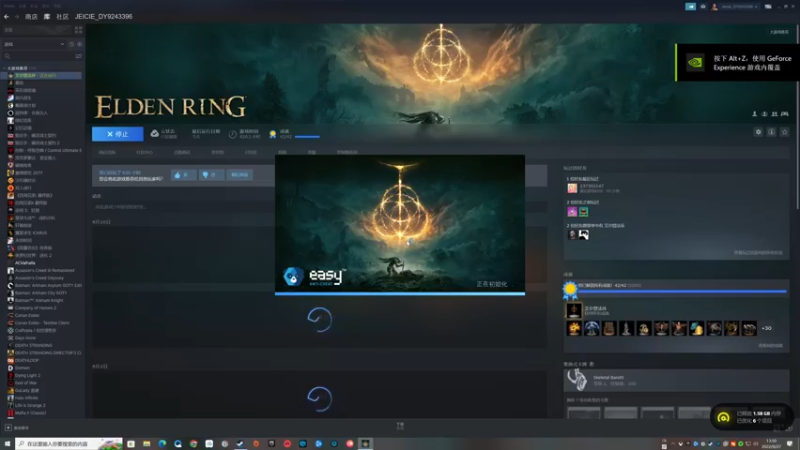800x450 pixels.
Task: Click the thumbs down button
Action: [211, 175]
